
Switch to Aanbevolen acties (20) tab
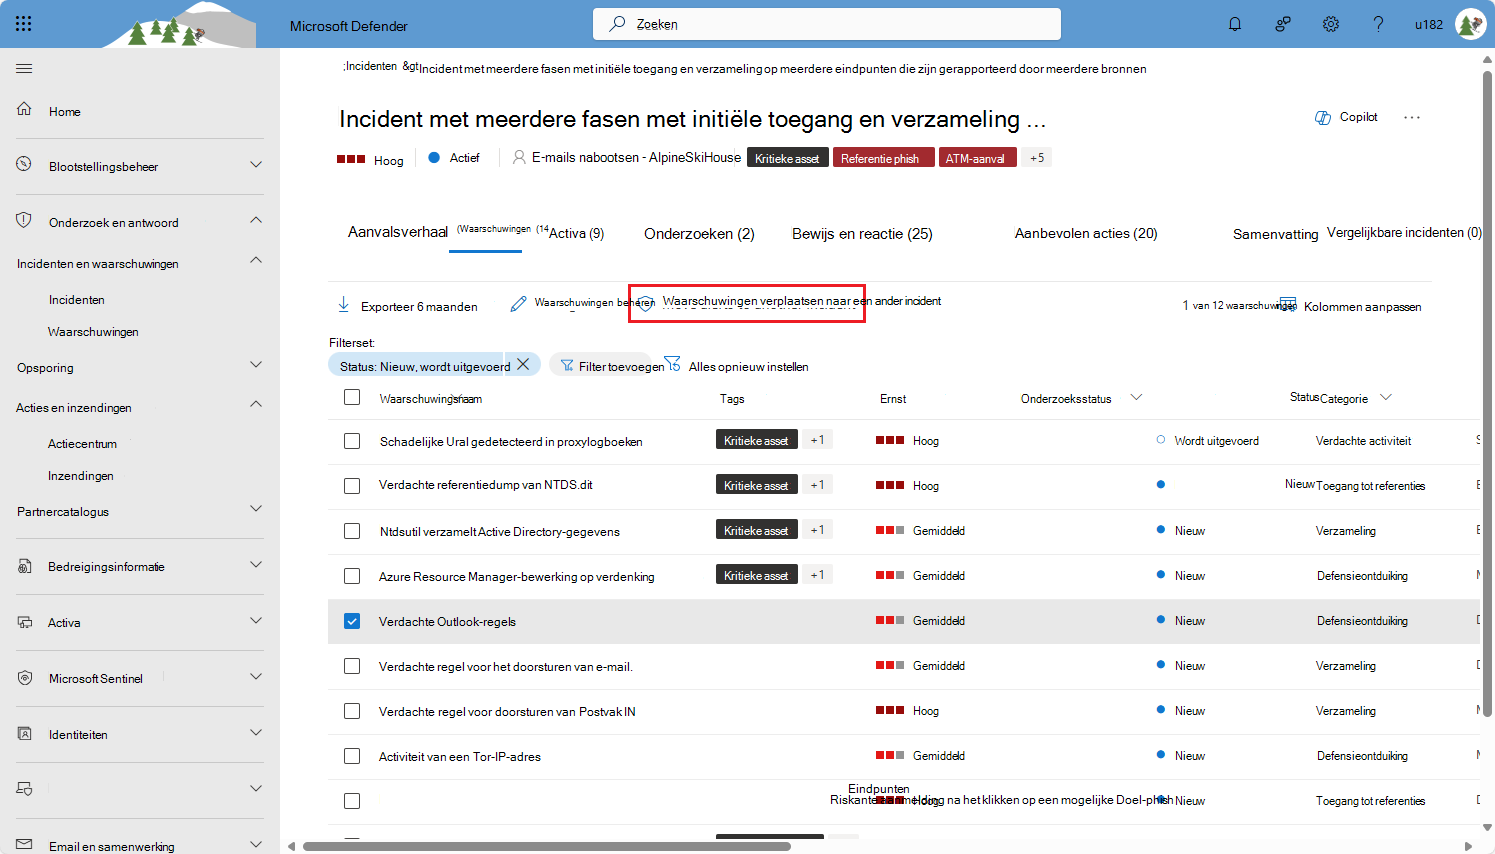pyautogui.click(x=1086, y=233)
